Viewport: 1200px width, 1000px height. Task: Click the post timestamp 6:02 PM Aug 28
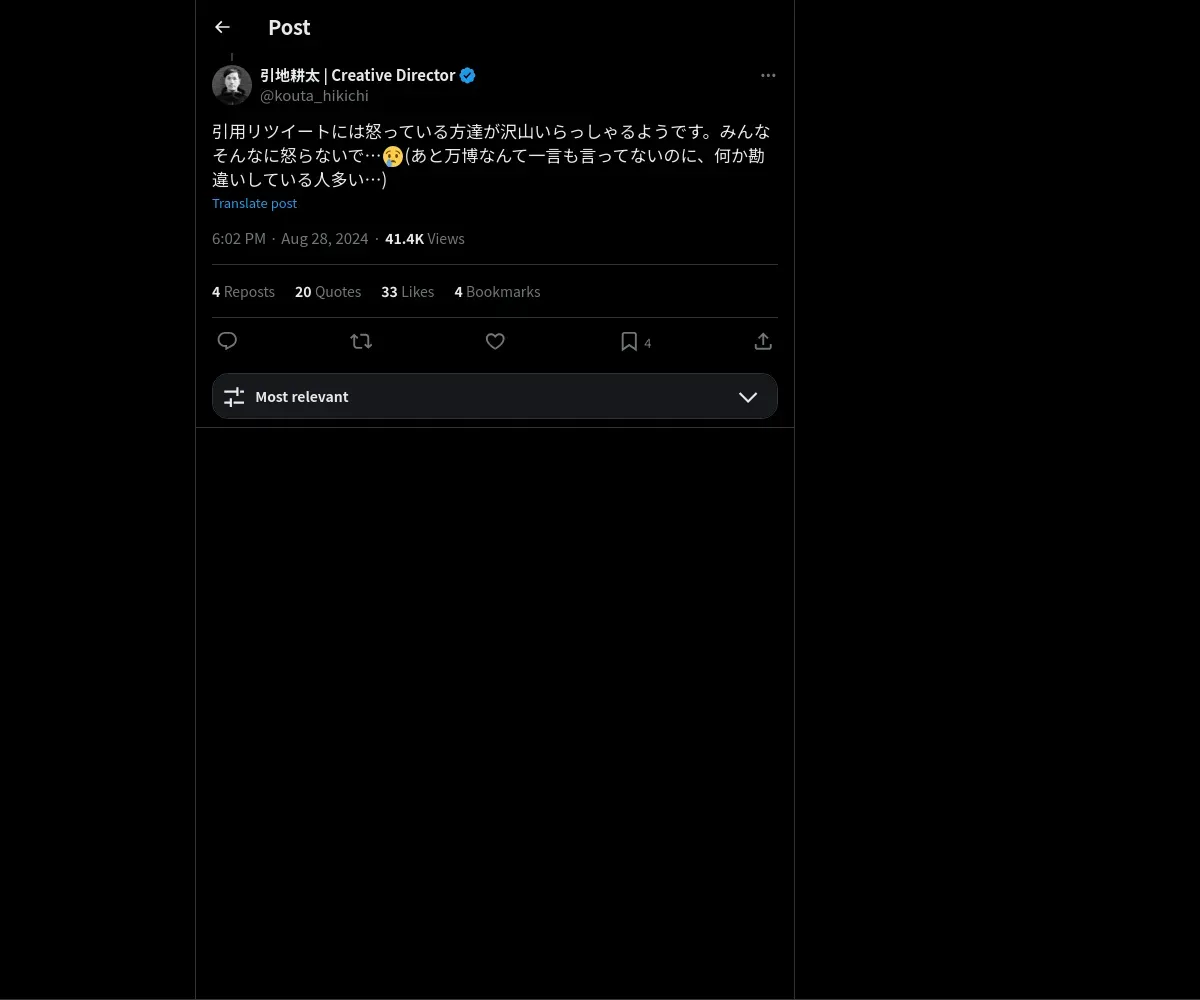coord(290,239)
